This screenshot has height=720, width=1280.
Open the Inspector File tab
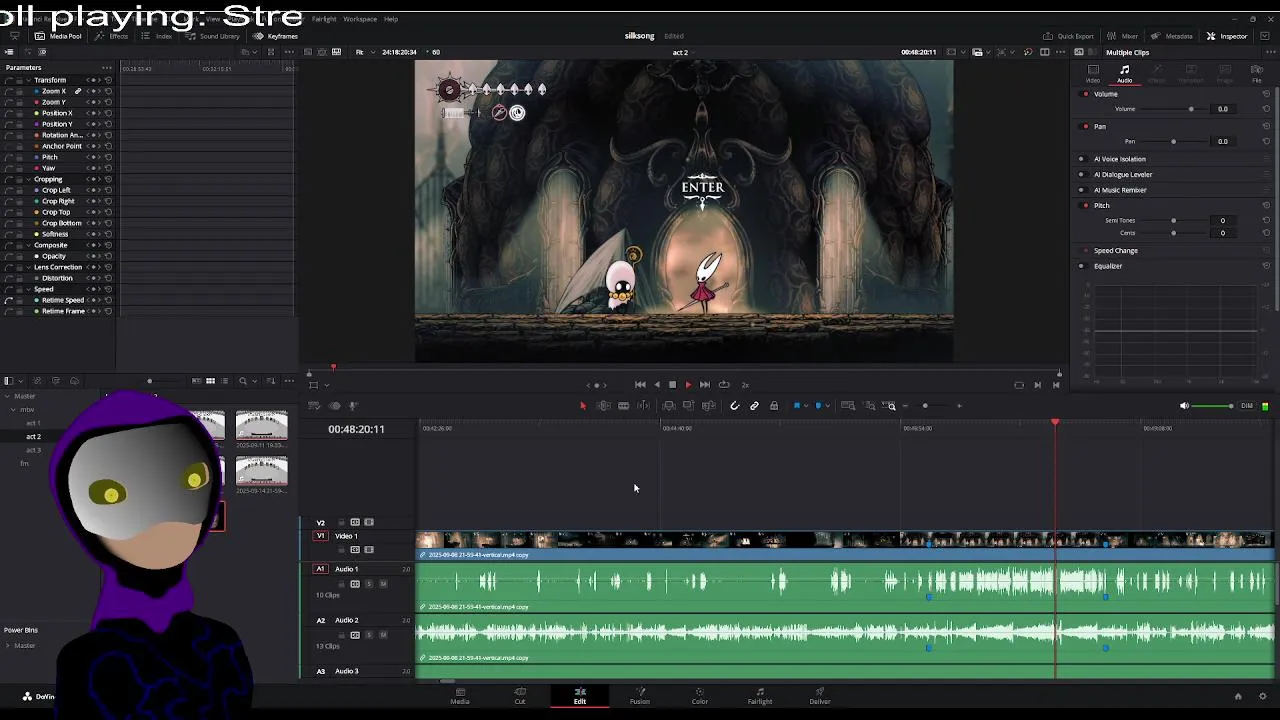[x=1257, y=73]
